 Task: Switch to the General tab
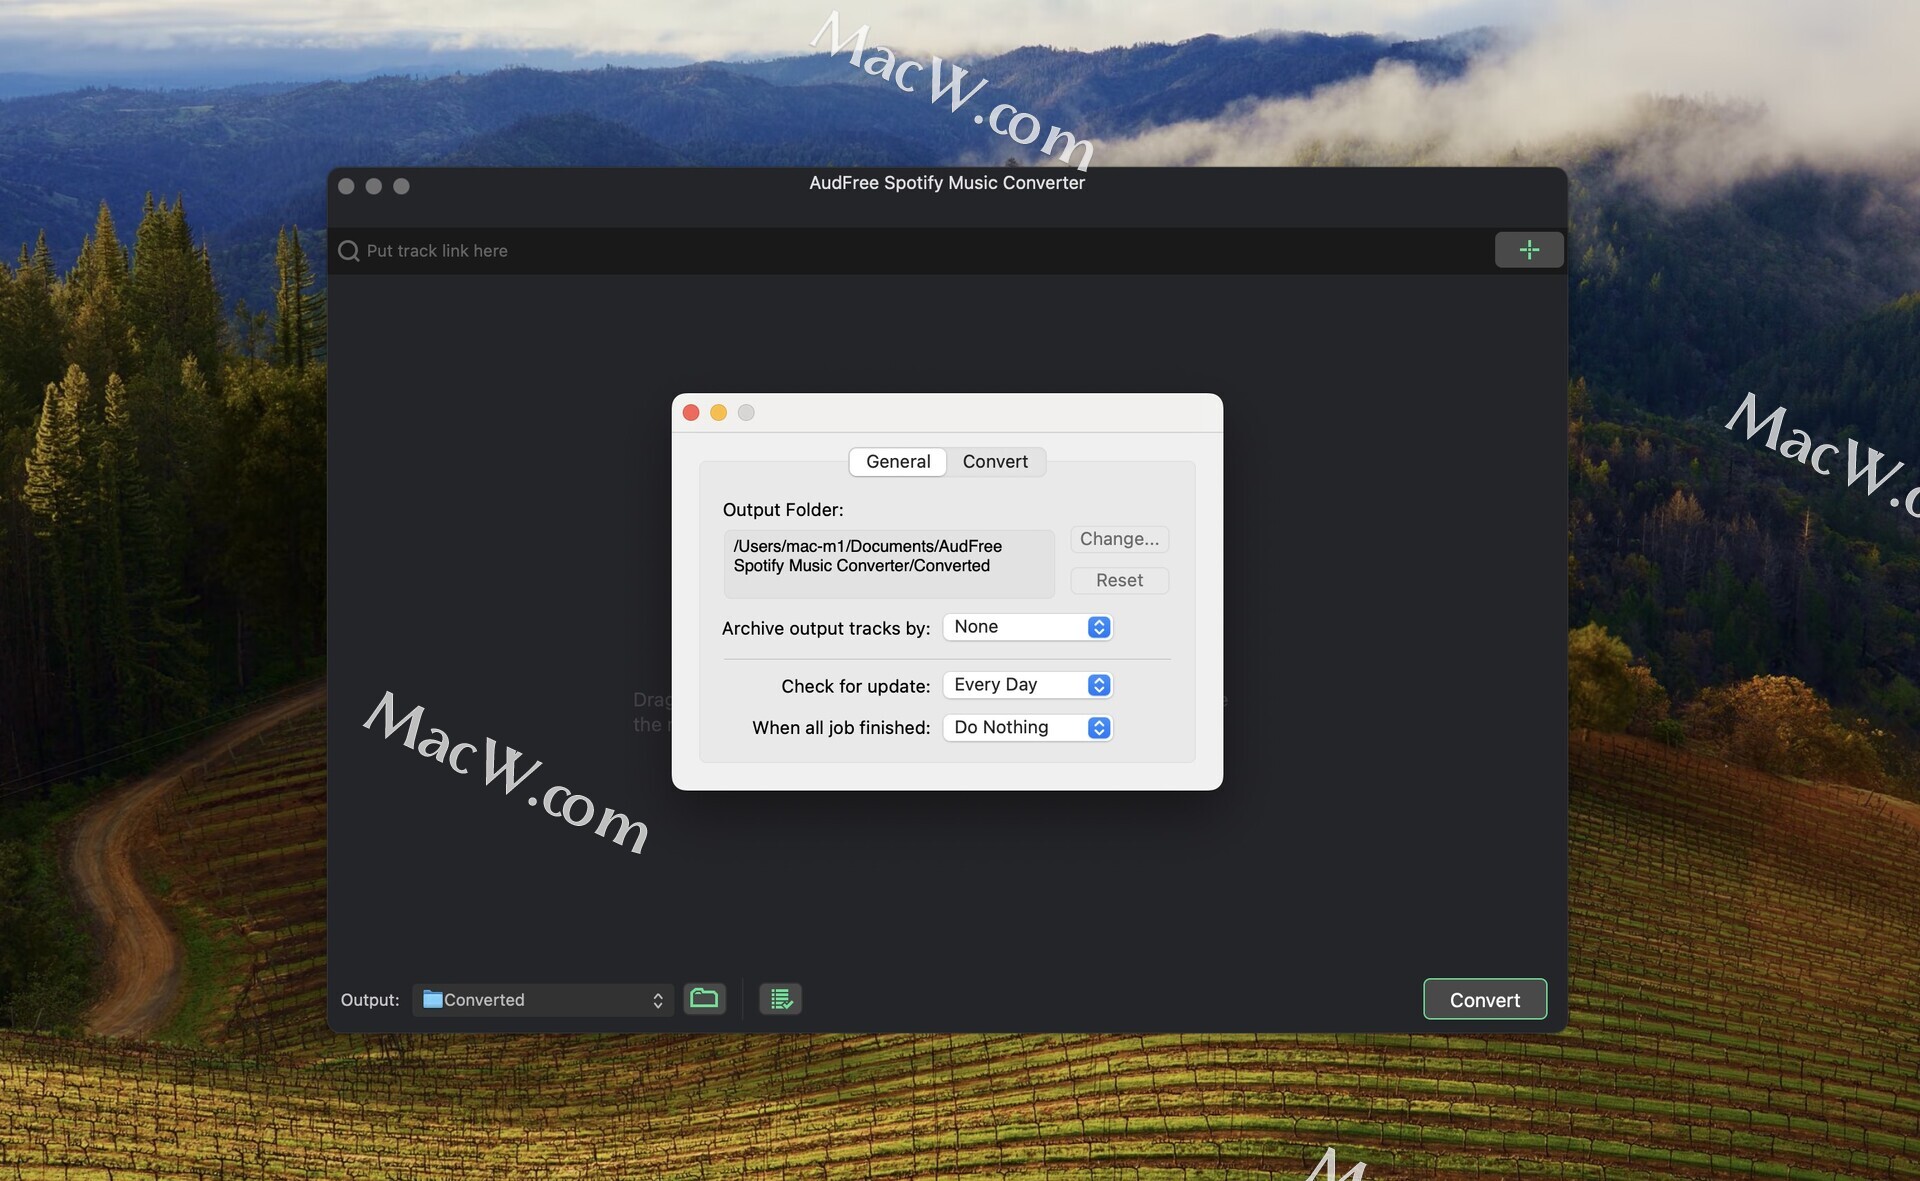pos(898,461)
